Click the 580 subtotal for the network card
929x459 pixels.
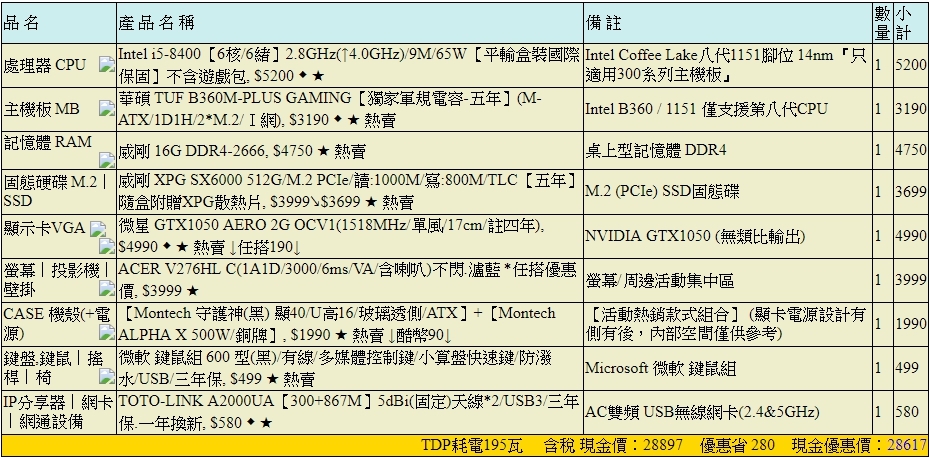click(907, 412)
